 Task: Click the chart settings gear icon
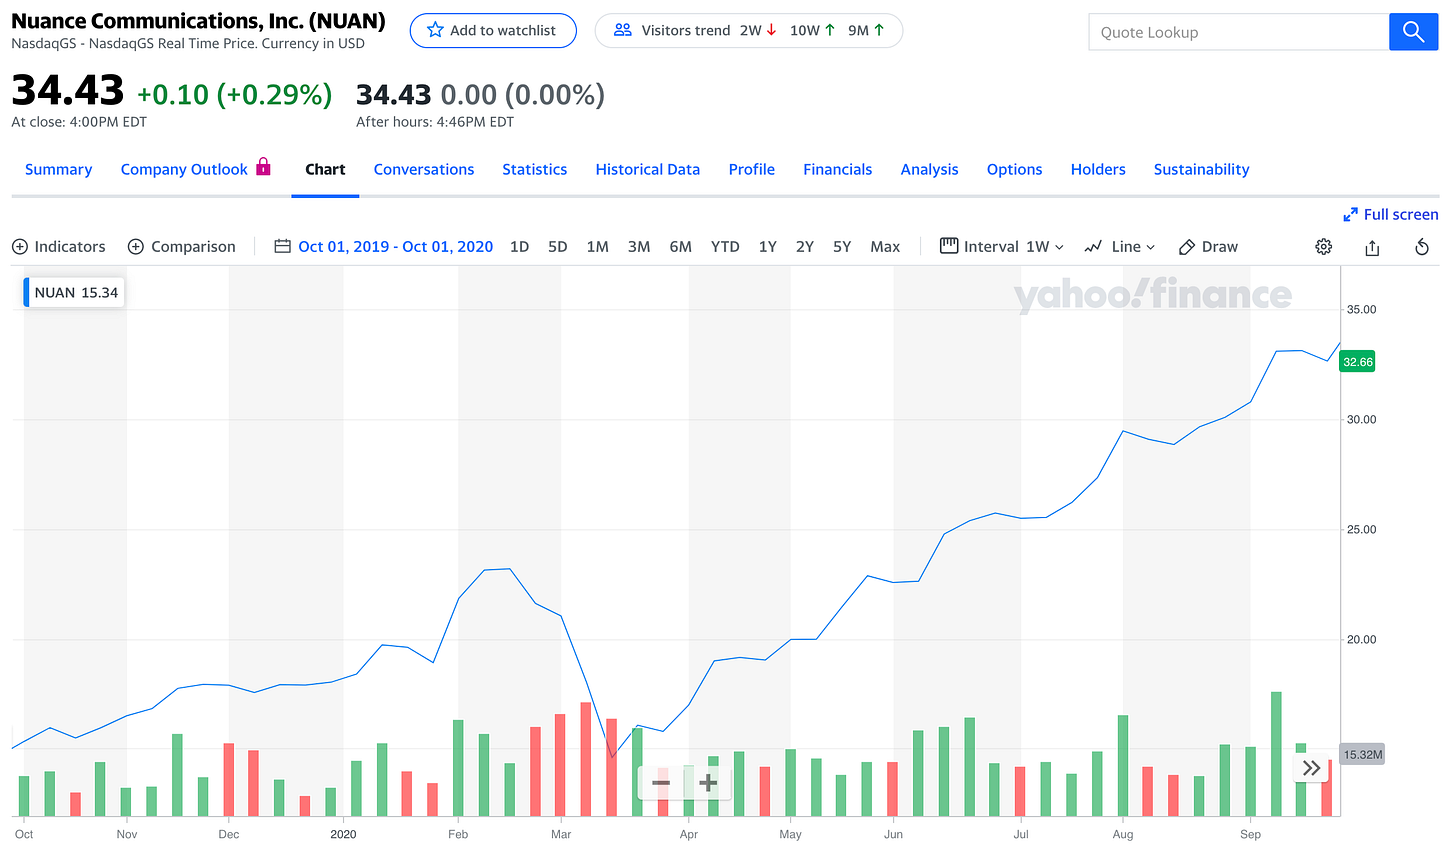pos(1323,247)
